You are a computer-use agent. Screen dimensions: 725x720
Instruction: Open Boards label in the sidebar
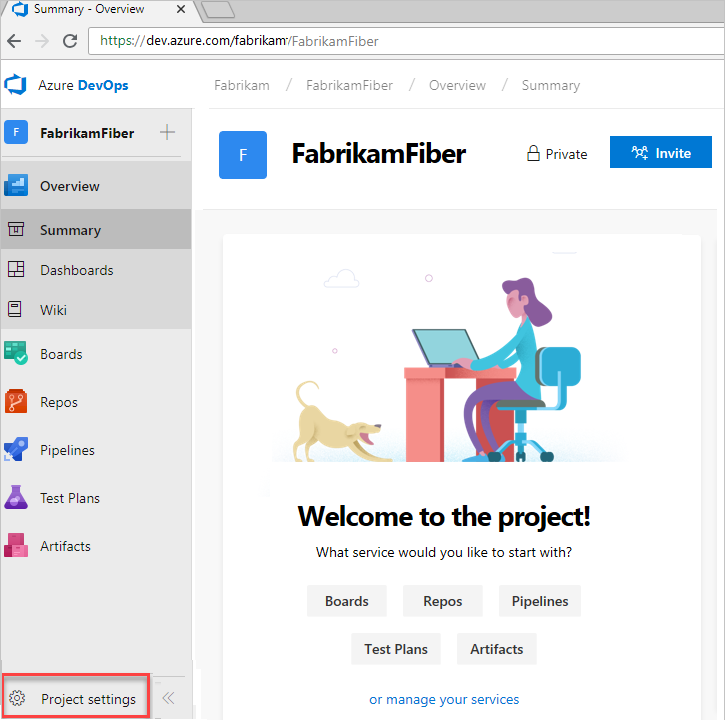[61, 354]
